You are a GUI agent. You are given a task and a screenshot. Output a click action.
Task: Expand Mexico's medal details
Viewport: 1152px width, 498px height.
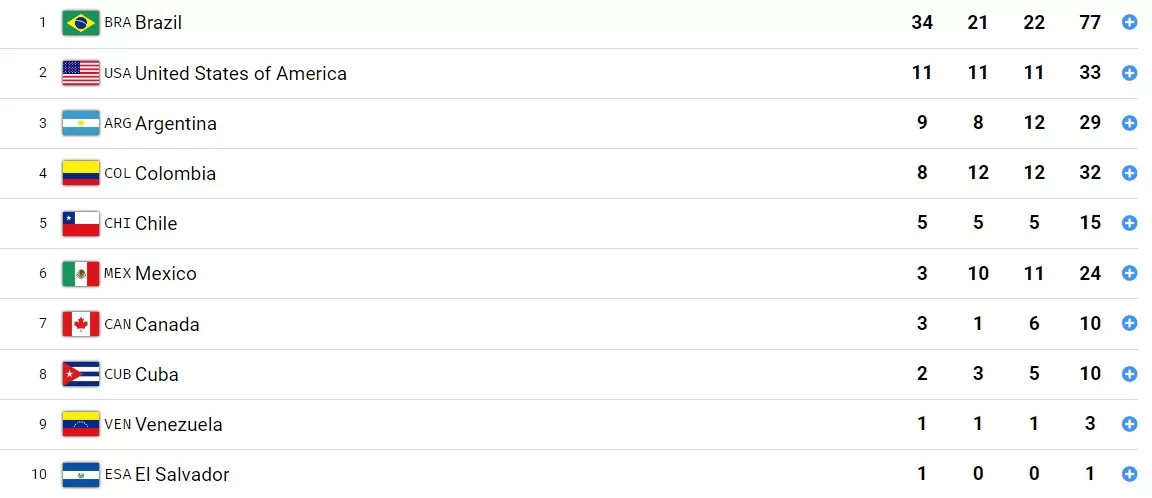pyautogui.click(x=1129, y=273)
